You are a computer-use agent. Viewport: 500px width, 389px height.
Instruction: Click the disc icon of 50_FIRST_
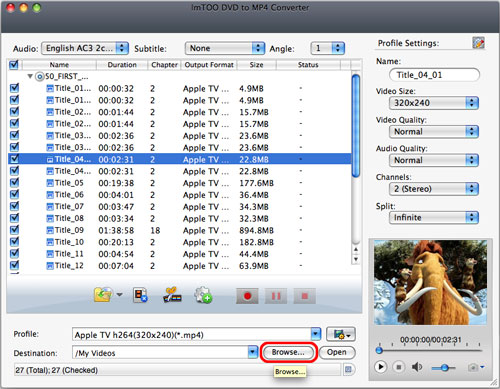click(40, 77)
